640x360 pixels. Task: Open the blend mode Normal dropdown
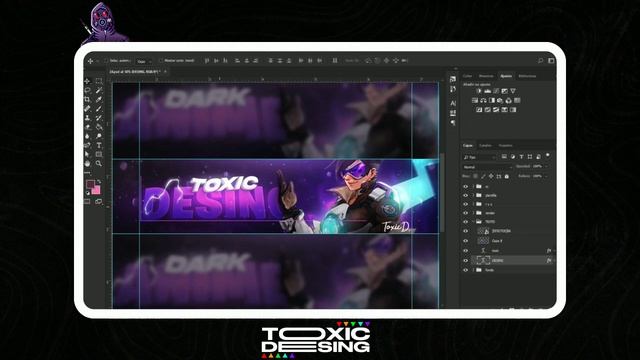(x=487, y=167)
